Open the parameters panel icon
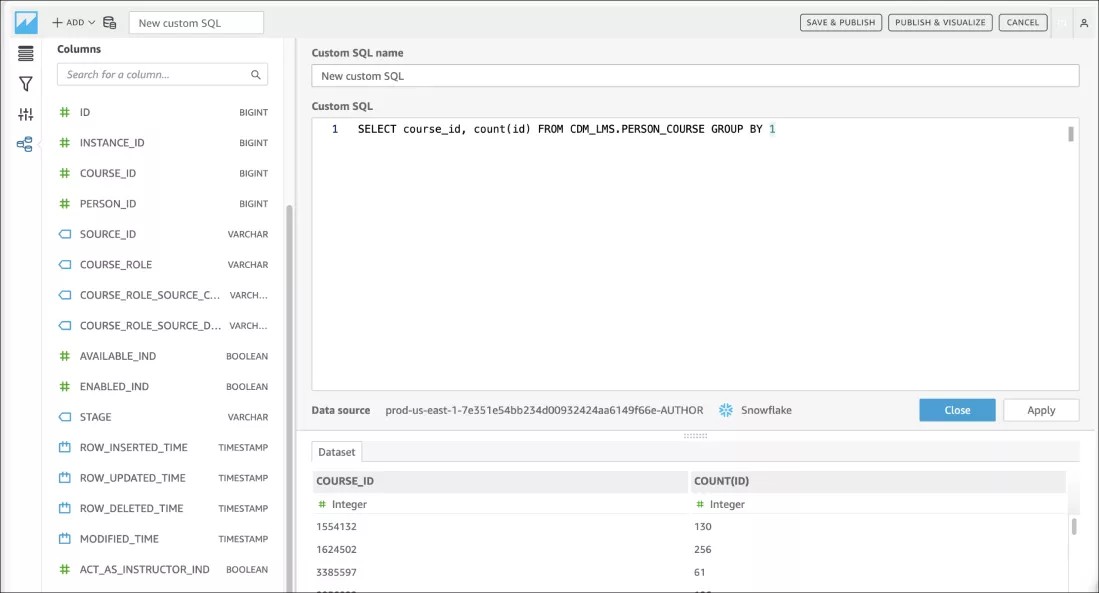This screenshot has height=593, width=1099. (23, 114)
